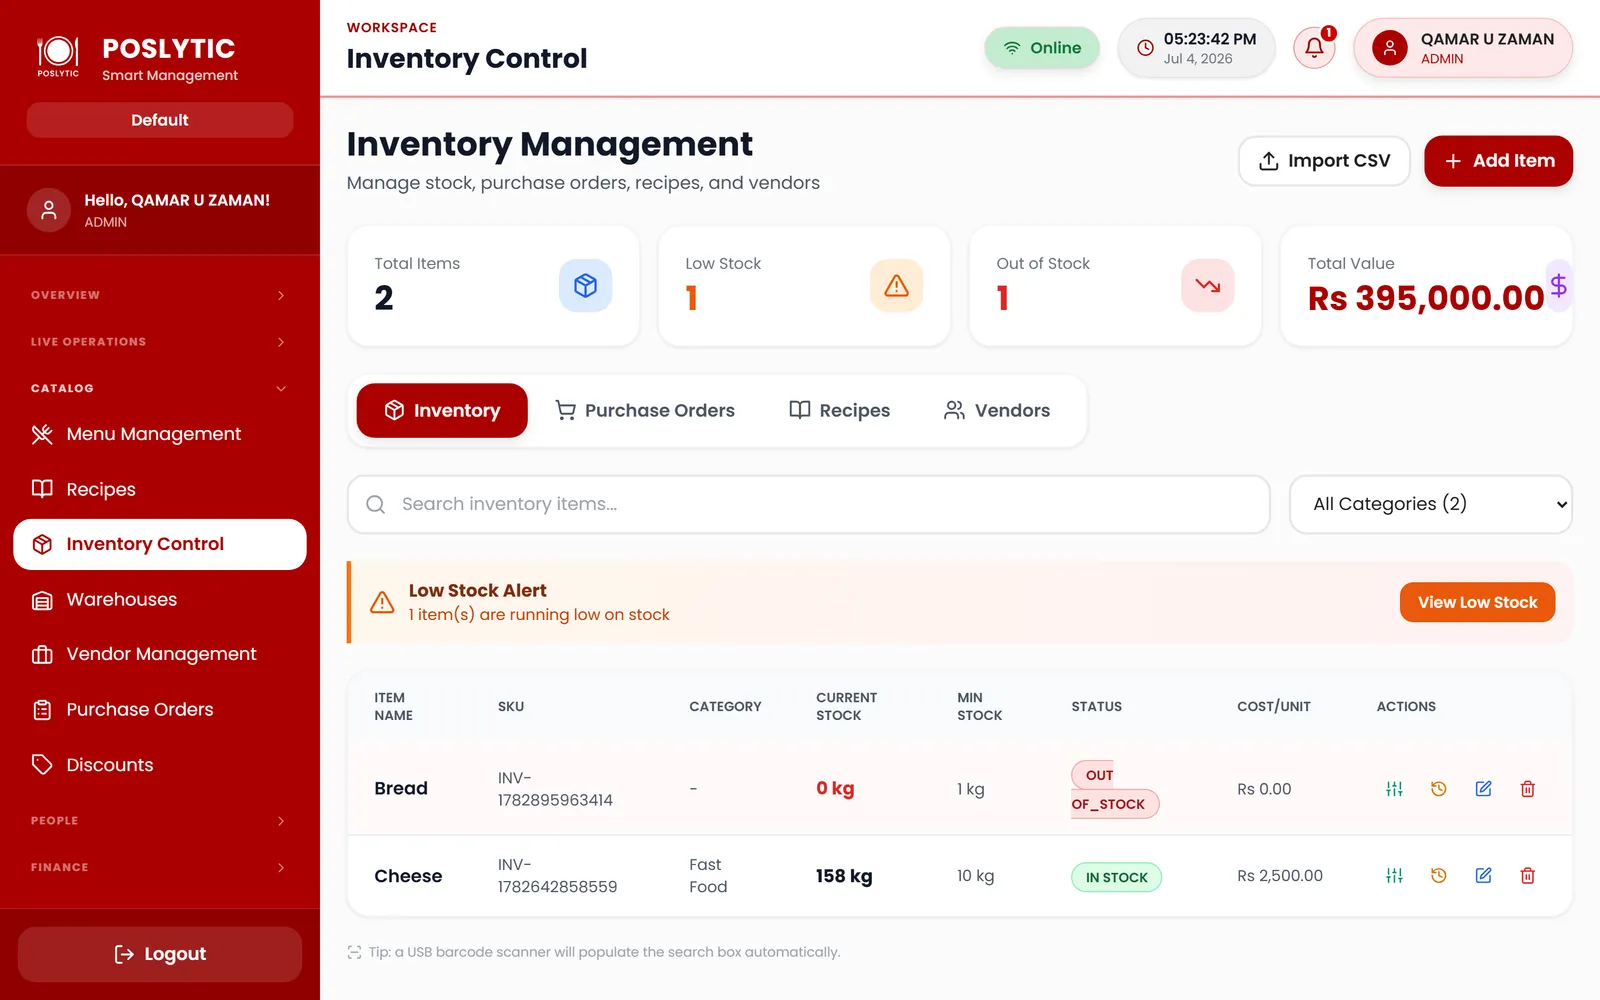Click the Fast Food category cell
Viewport: 1600px width, 1000px height.
[x=708, y=876]
